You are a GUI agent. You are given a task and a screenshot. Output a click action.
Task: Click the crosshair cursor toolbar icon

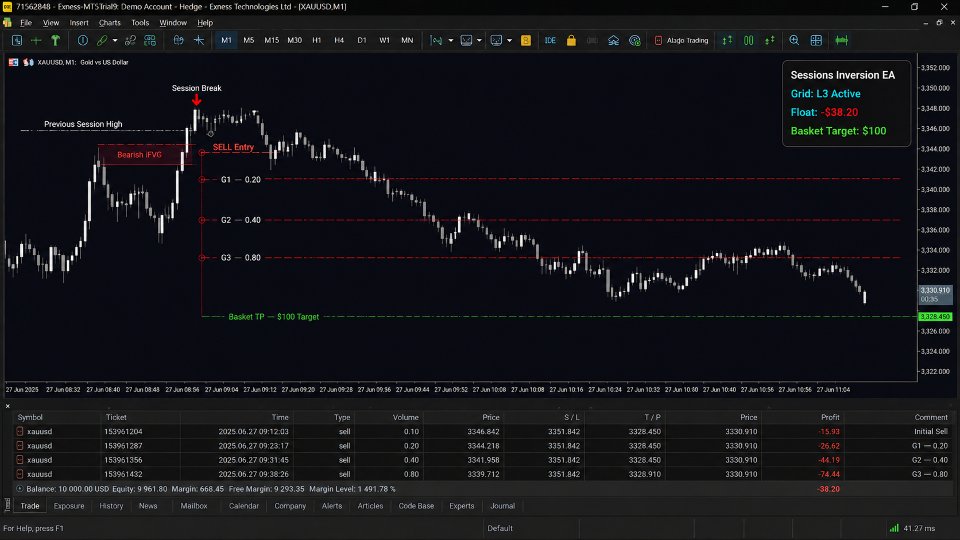199,40
